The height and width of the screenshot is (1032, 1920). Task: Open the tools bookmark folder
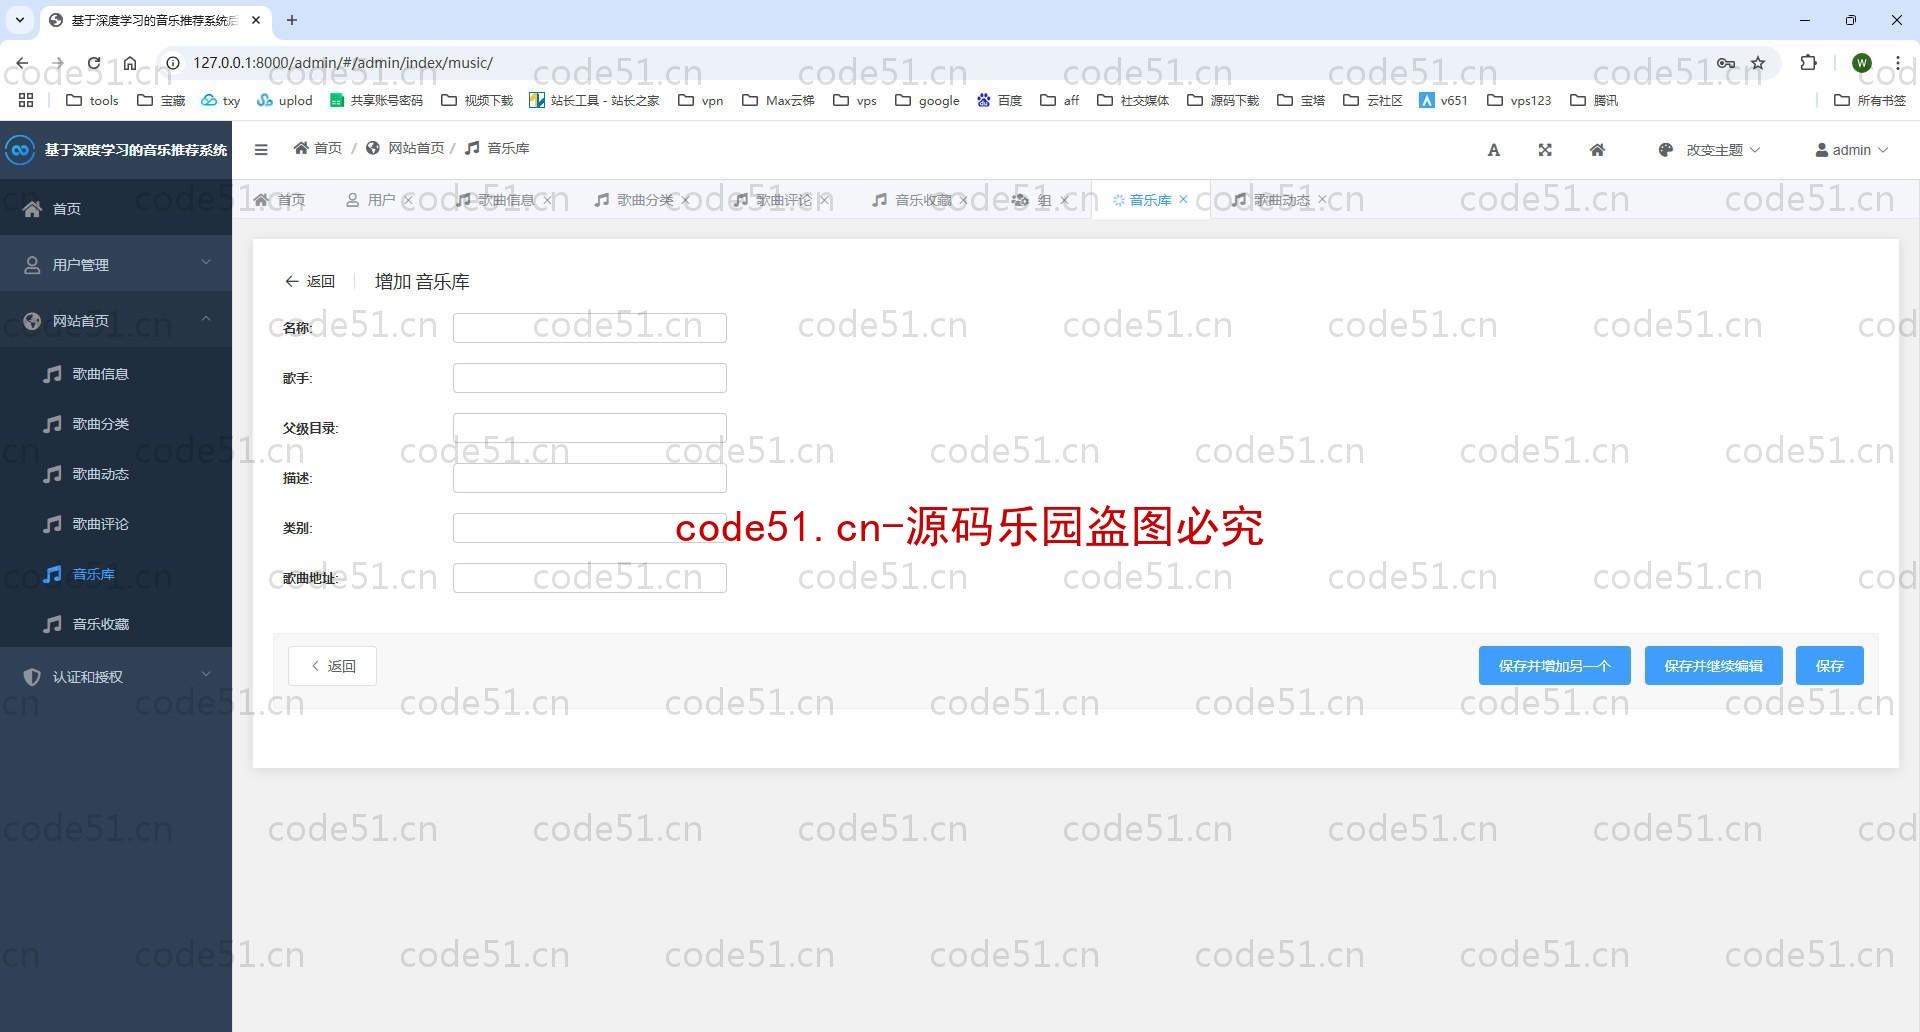pyautogui.click(x=92, y=100)
